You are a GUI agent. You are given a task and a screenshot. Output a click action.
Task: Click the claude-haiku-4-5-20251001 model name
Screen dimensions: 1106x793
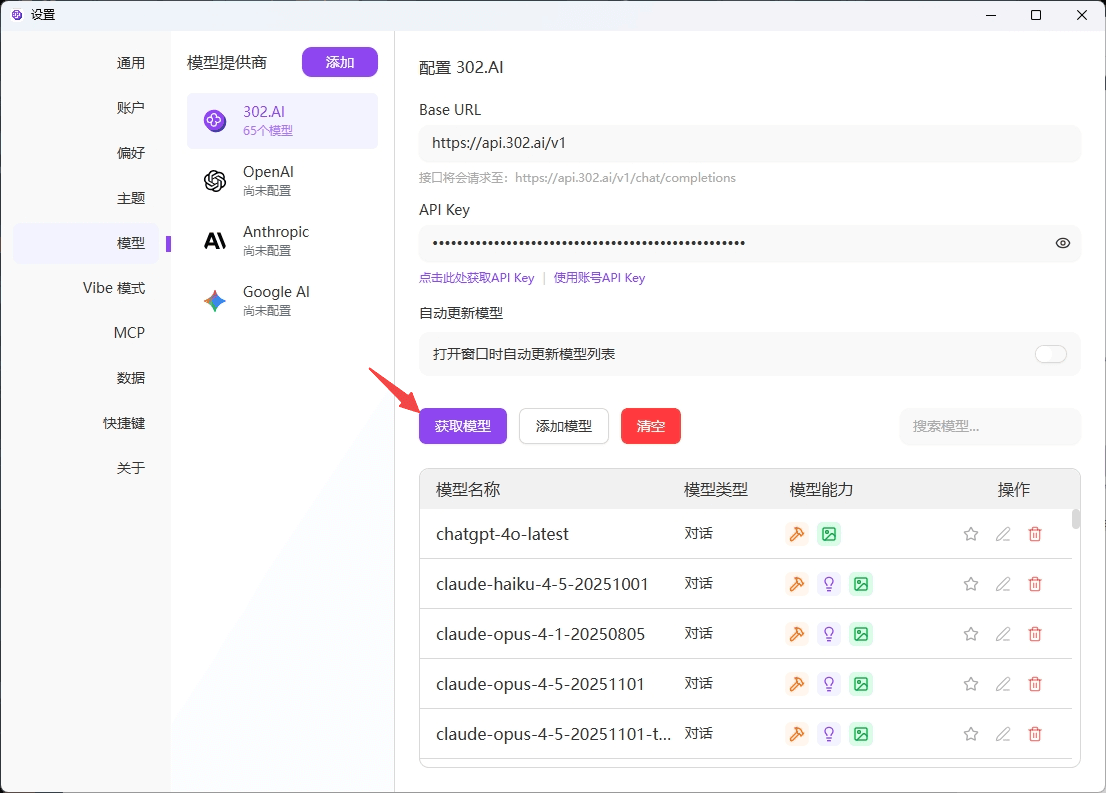point(542,584)
